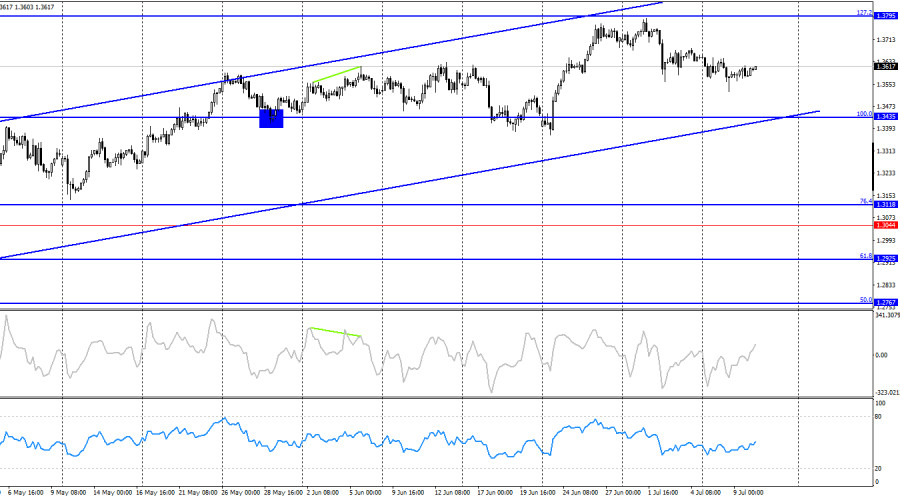Click the RSI scale value 80
This screenshot has height=500, width=900.
point(878,416)
